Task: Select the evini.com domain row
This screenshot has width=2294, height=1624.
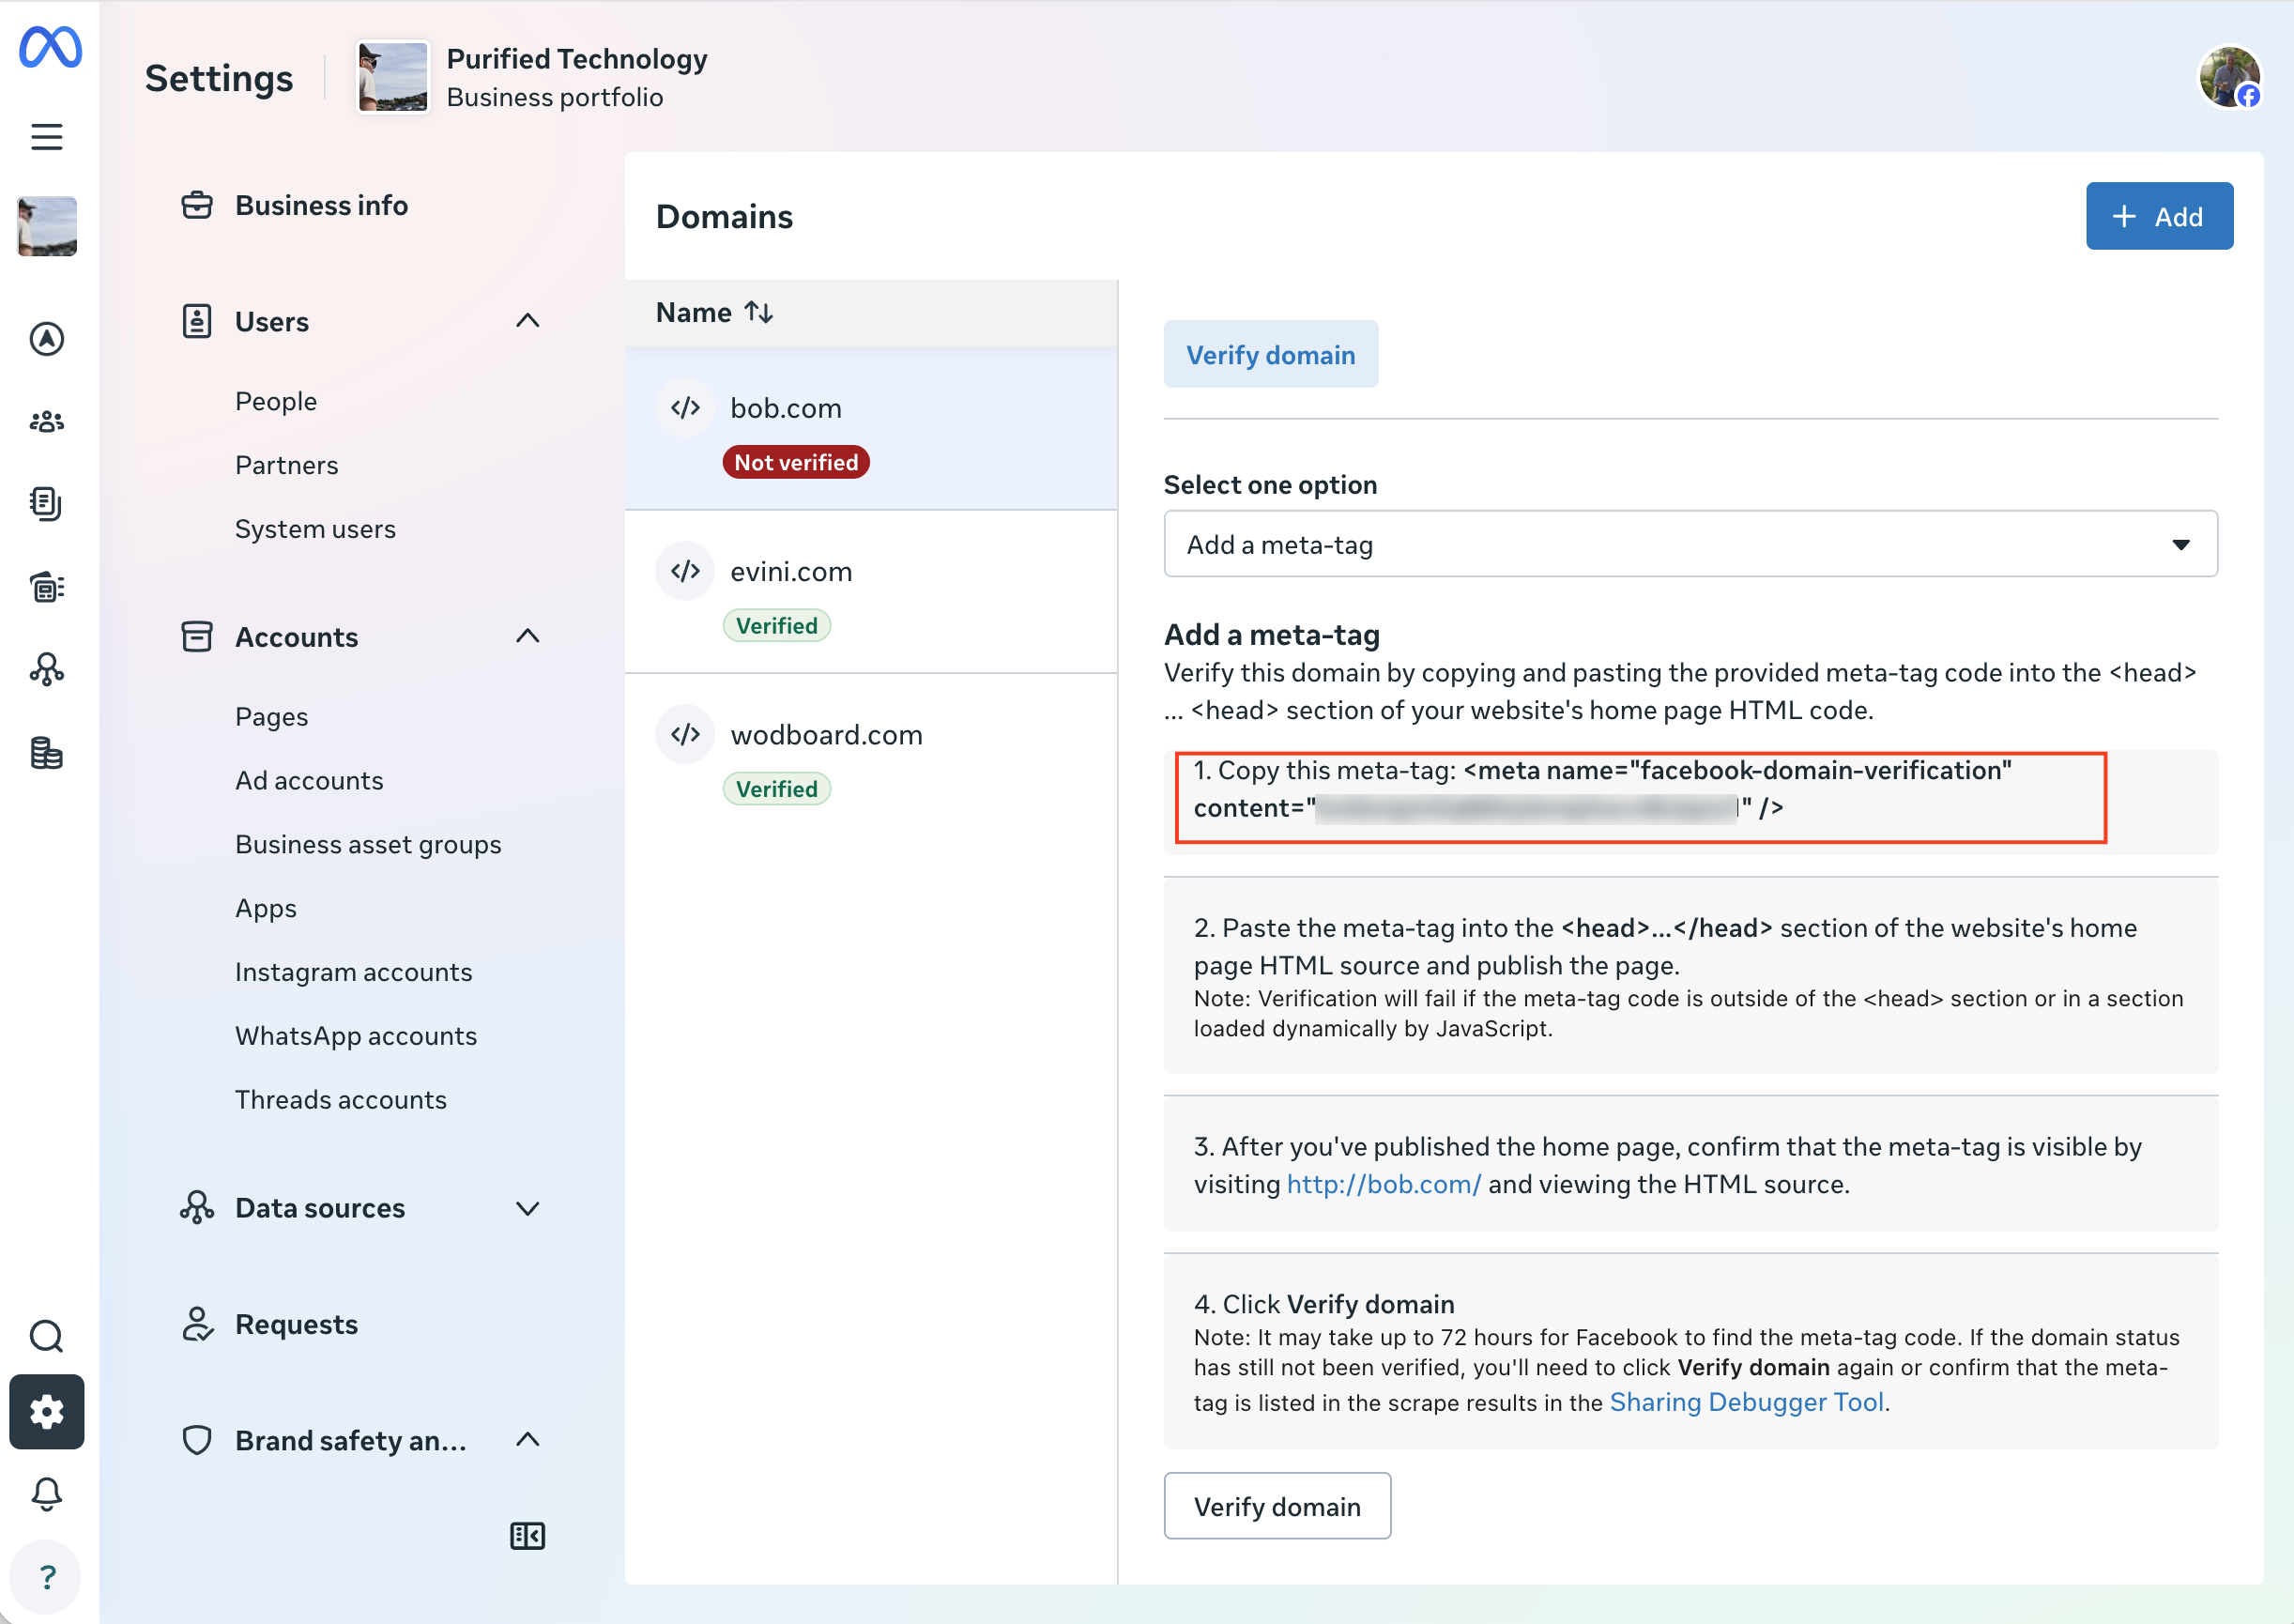Action: coord(871,592)
